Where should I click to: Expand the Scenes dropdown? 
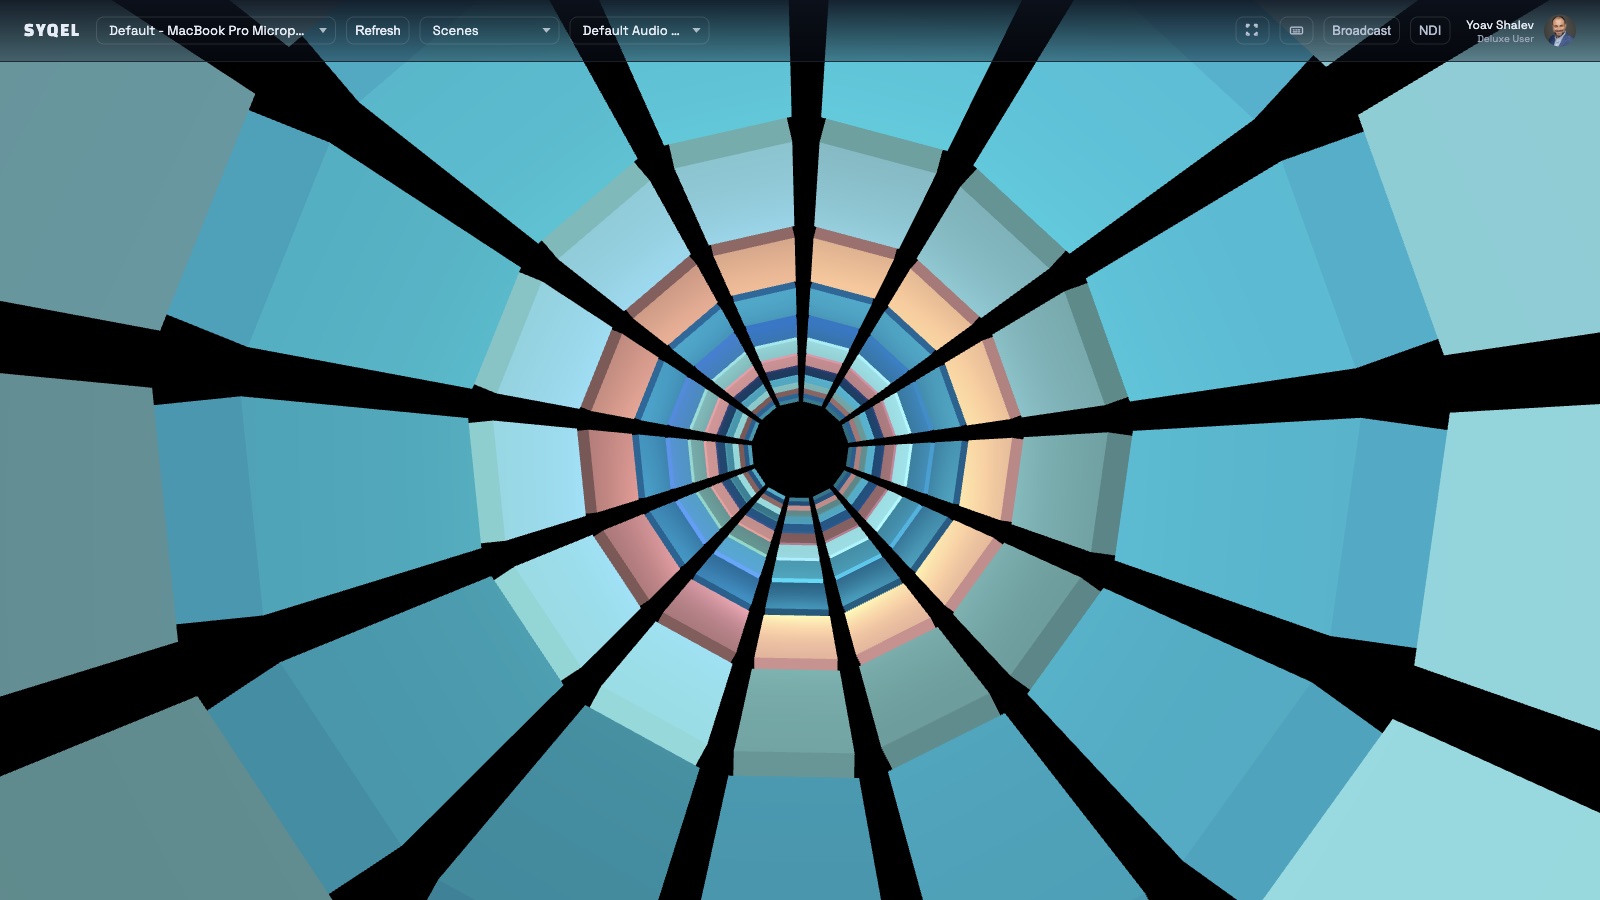pyautogui.click(x=490, y=30)
